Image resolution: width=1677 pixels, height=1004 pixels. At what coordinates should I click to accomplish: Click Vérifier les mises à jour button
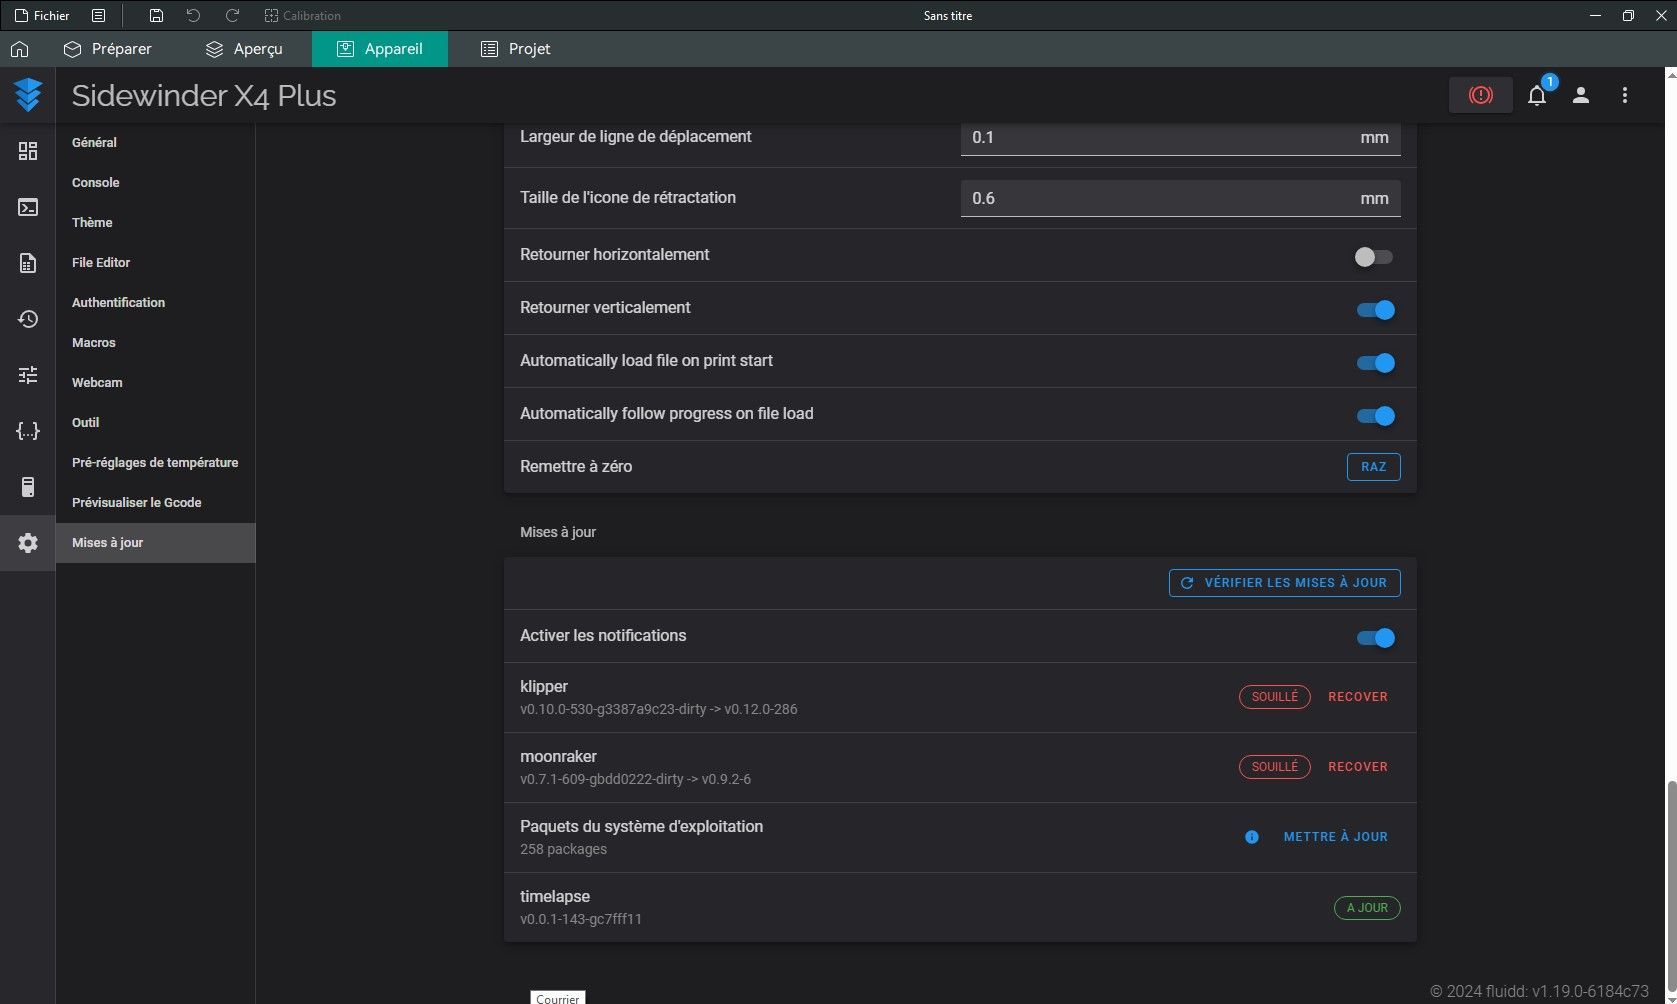click(x=1284, y=583)
